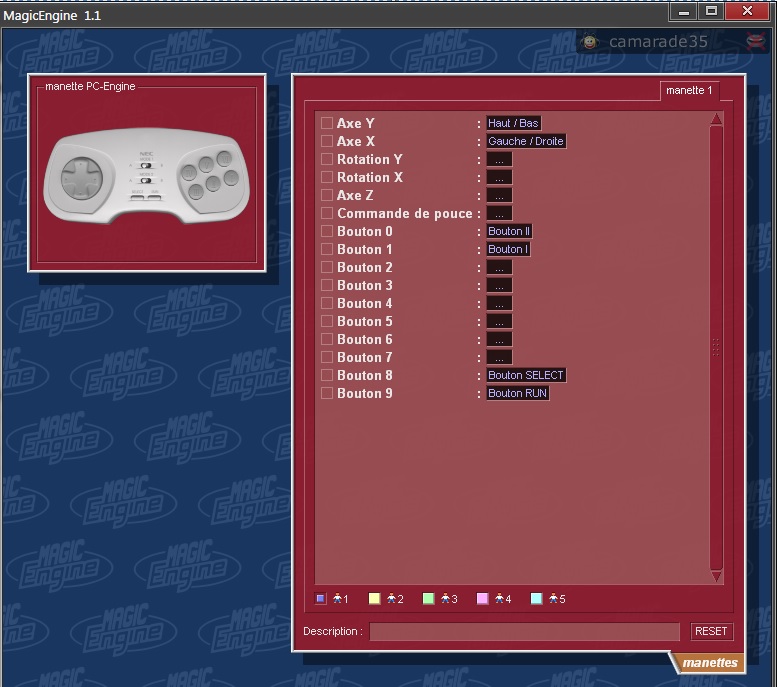Tick the Axe X checkbox
Screen dimensions: 777x687
point(327,141)
